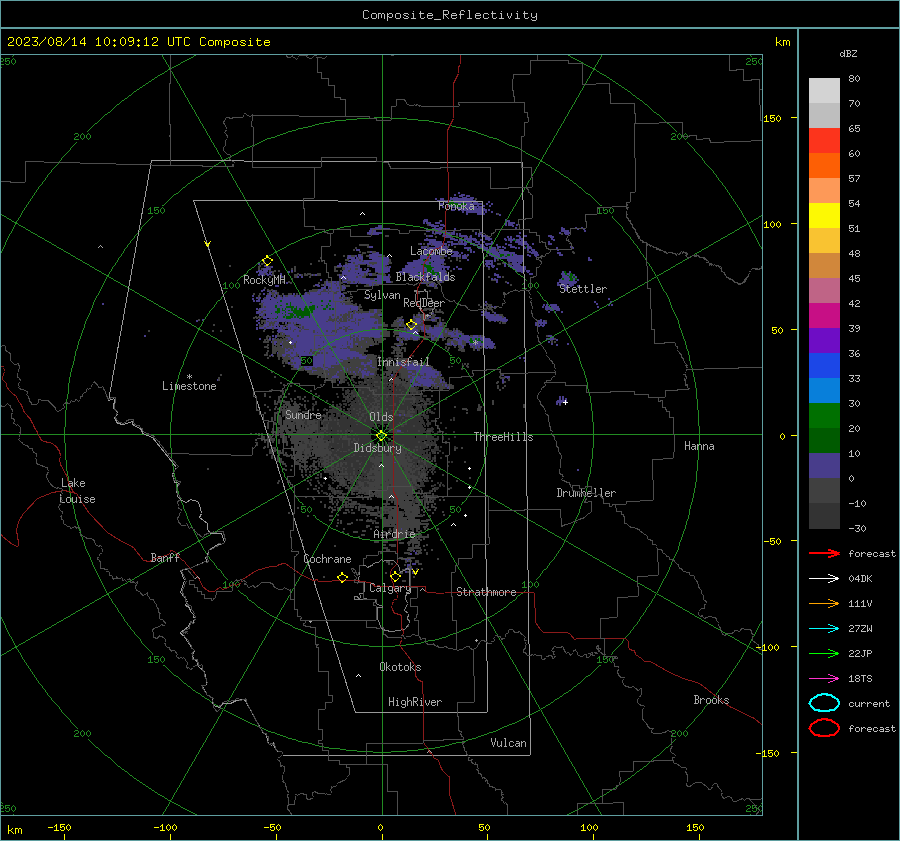Click the yellow diamond marker above Calgary

tap(395, 576)
